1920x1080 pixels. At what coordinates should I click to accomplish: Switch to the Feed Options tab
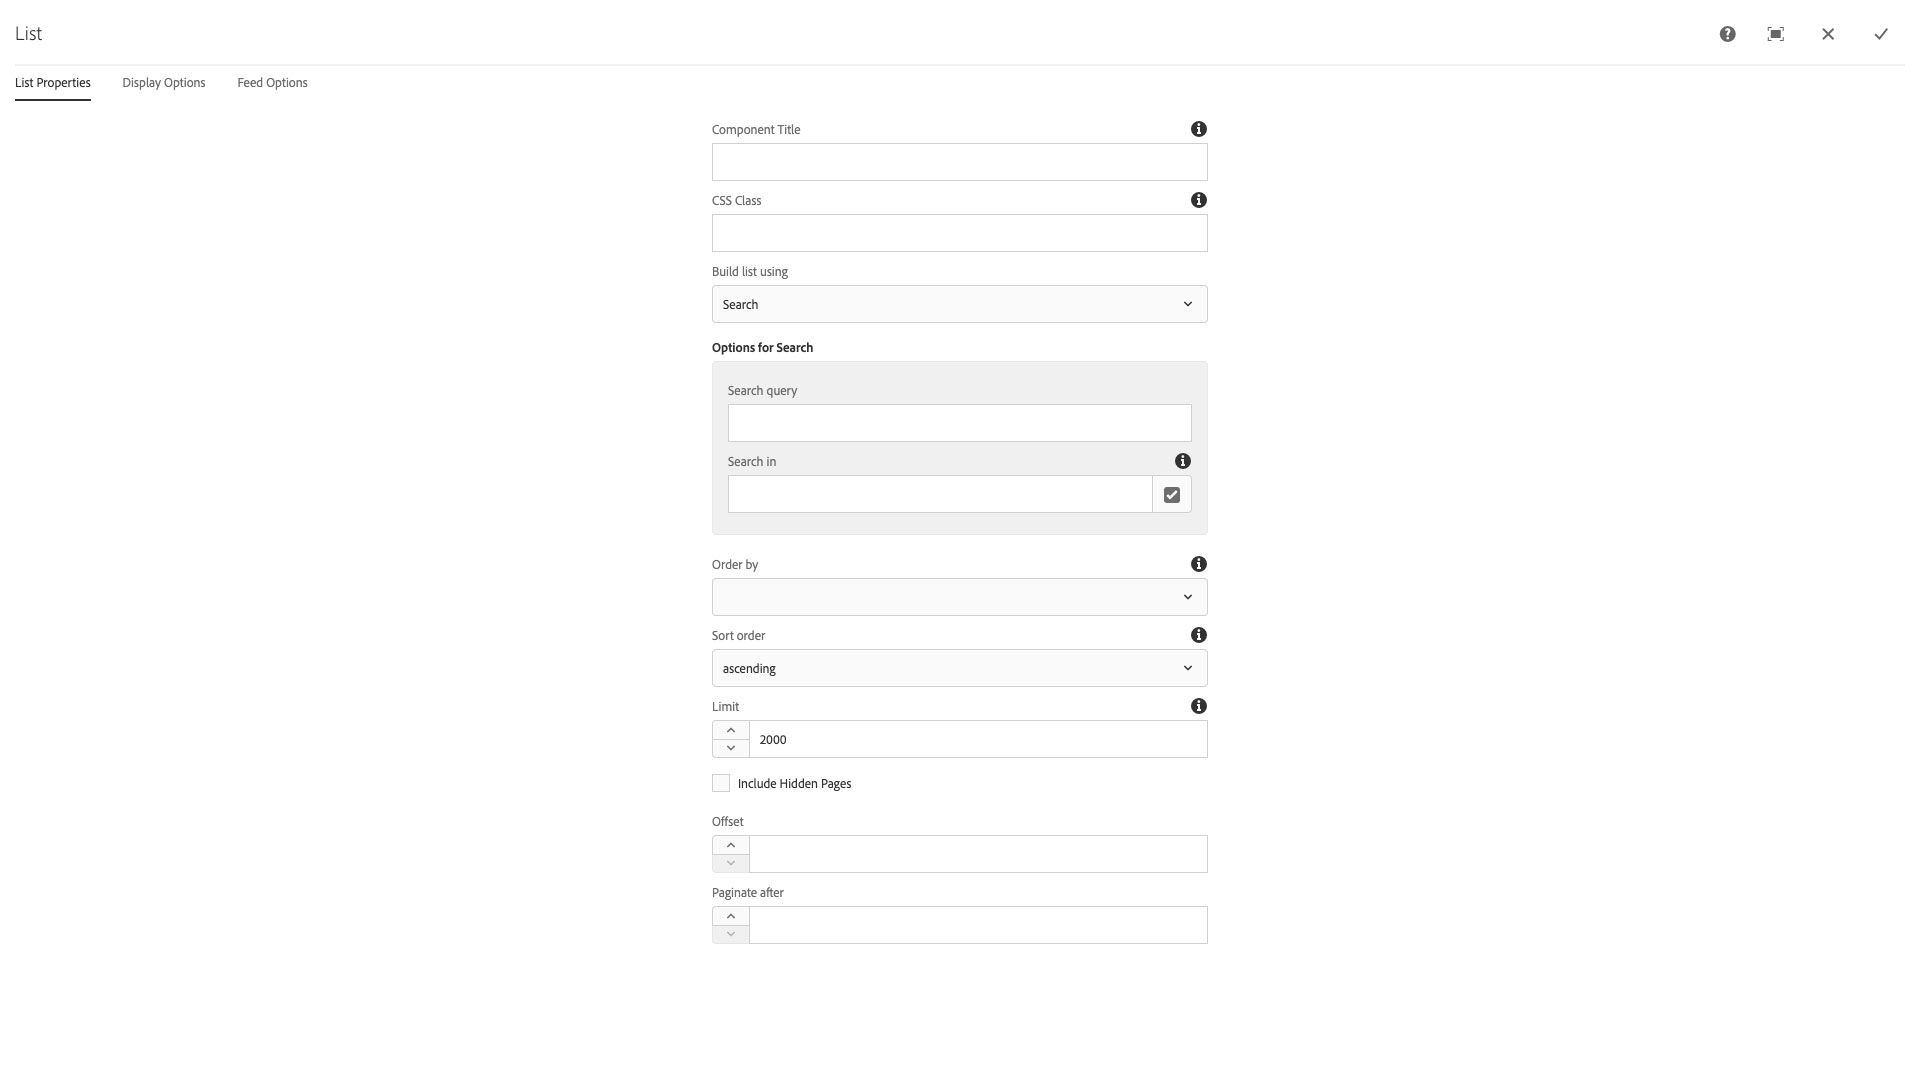pyautogui.click(x=272, y=83)
